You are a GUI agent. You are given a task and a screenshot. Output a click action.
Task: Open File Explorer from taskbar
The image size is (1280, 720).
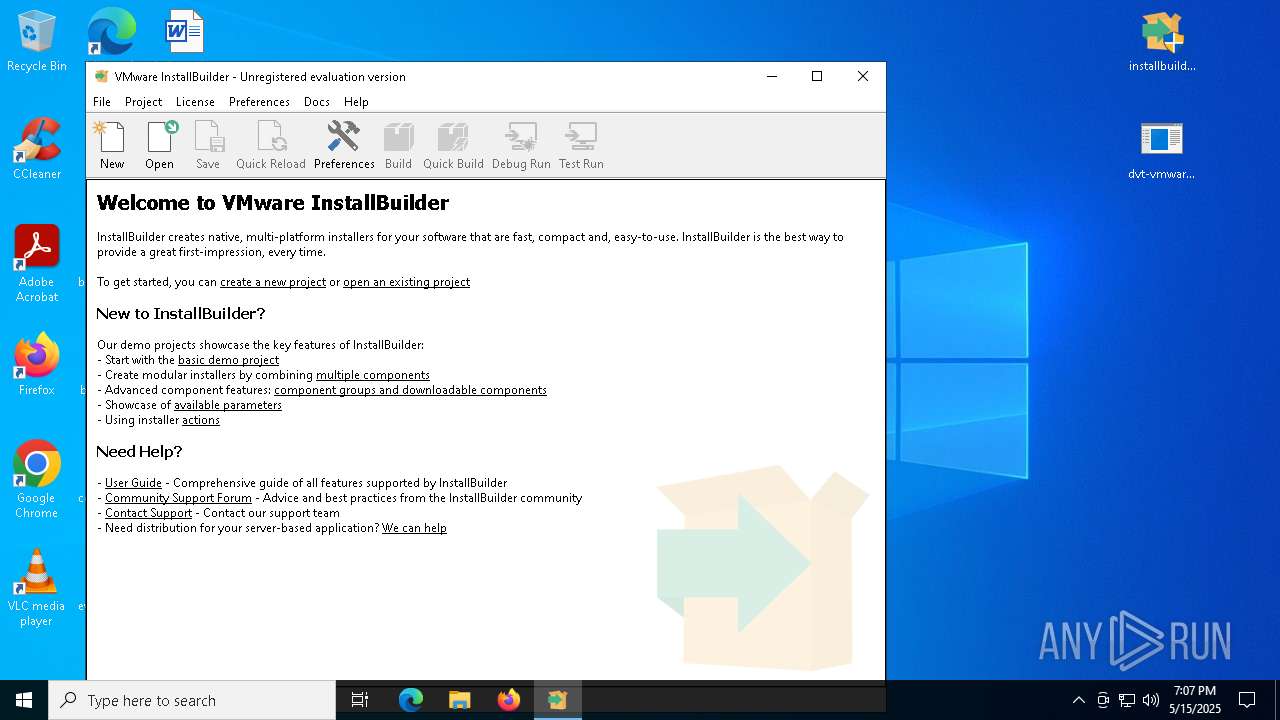(x=459, y=700)
